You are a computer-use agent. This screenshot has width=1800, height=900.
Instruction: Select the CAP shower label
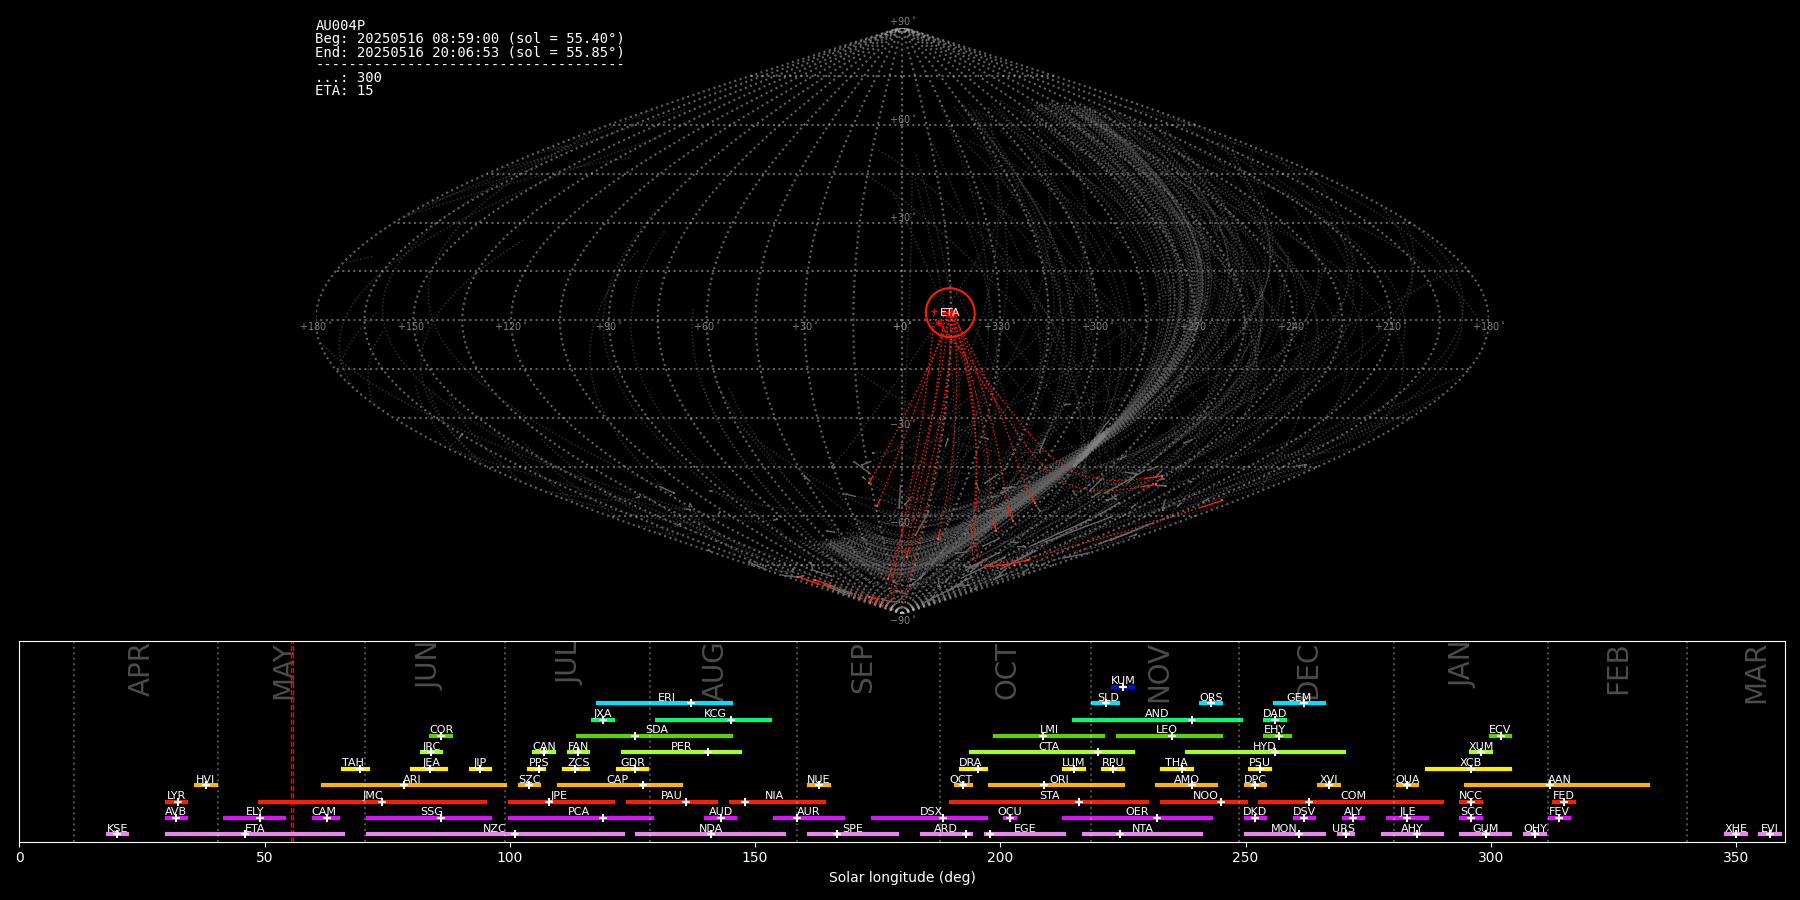[617, 780]
